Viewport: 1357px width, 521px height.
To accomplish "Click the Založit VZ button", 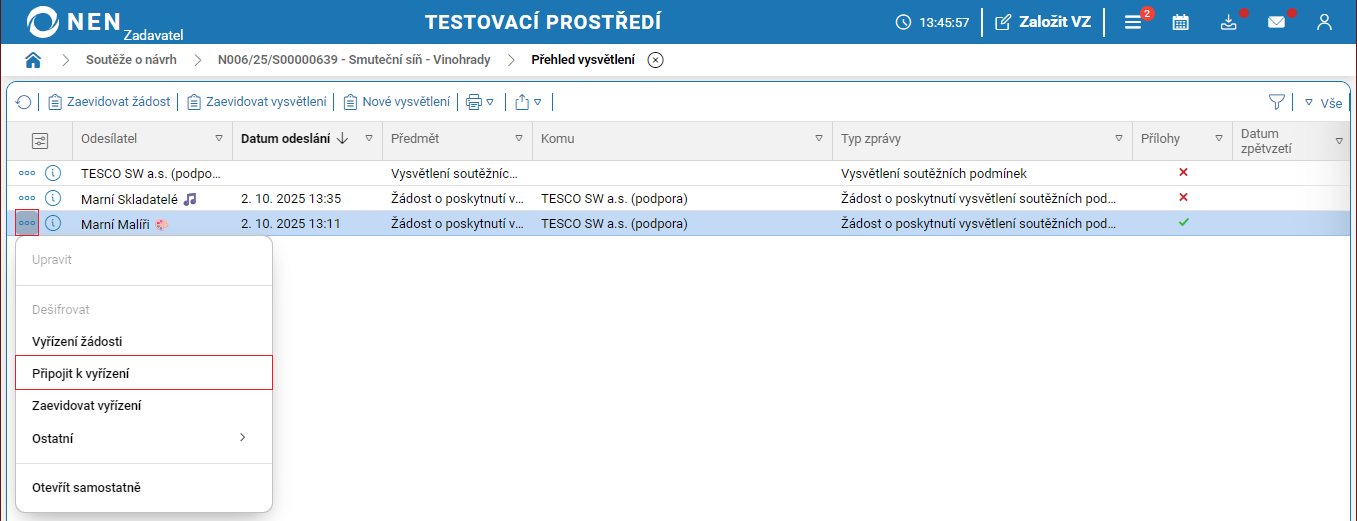I will pos(1043,22).
